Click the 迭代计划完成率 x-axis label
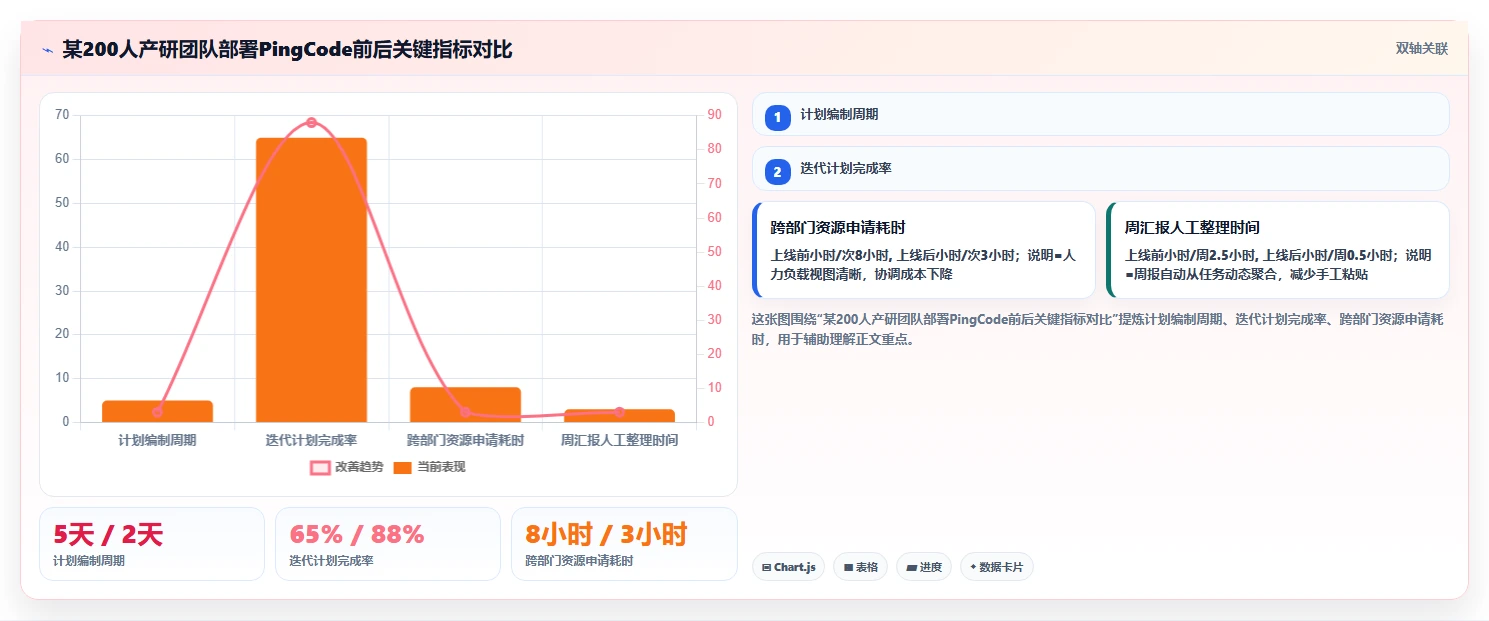Image resolution: width=1489 pixels, height=621 pixels. 311,440
